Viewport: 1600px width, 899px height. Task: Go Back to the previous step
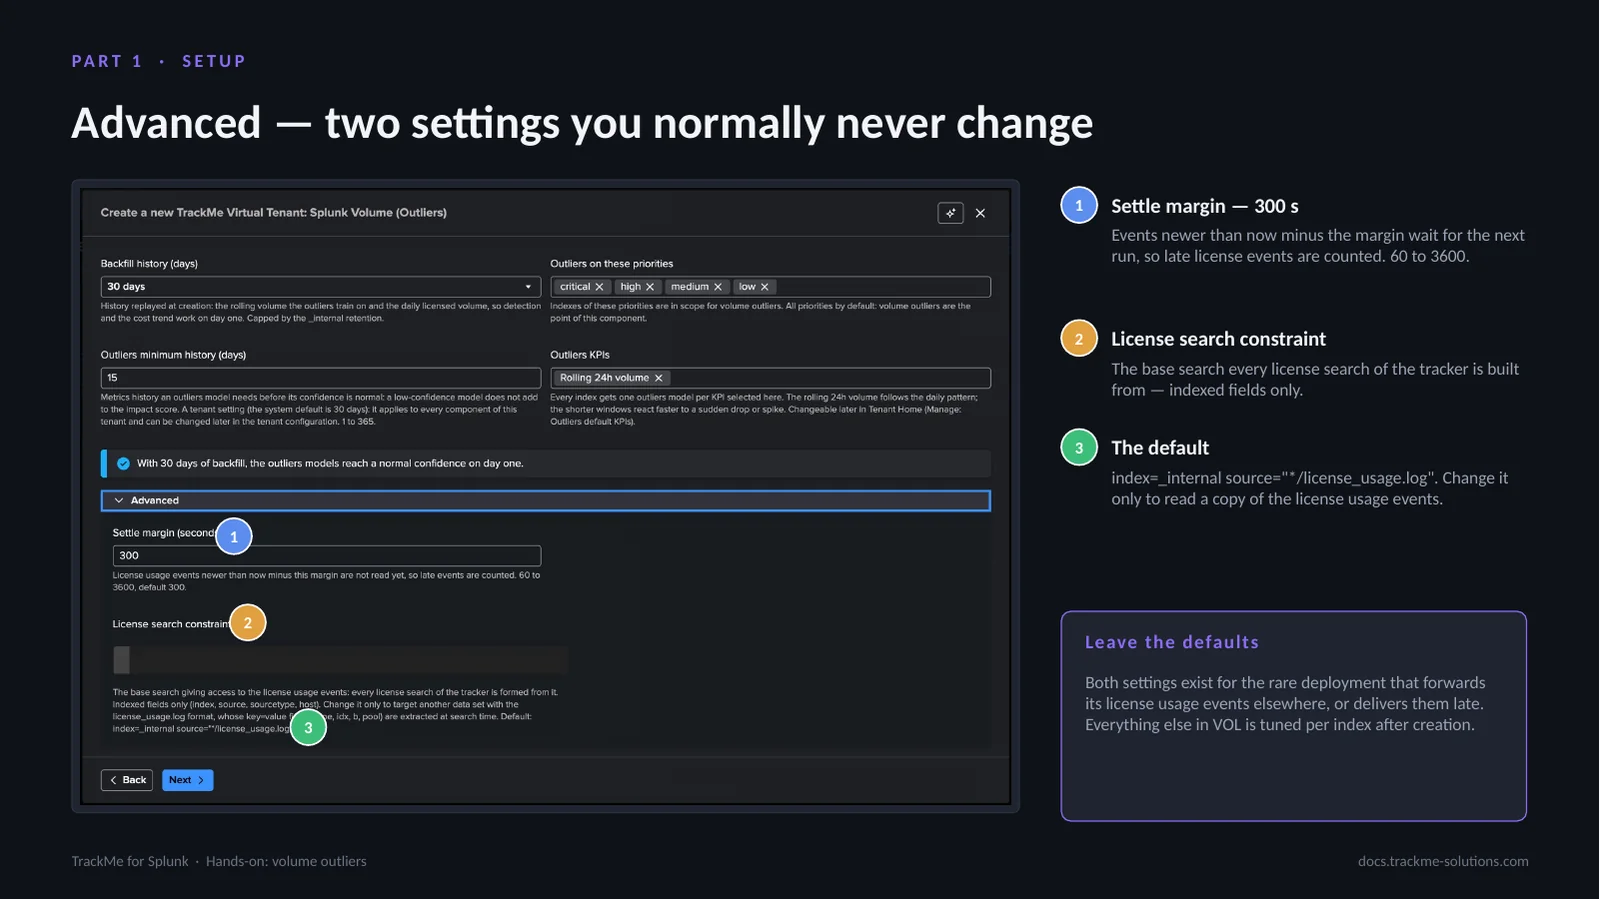pos(127,780)
